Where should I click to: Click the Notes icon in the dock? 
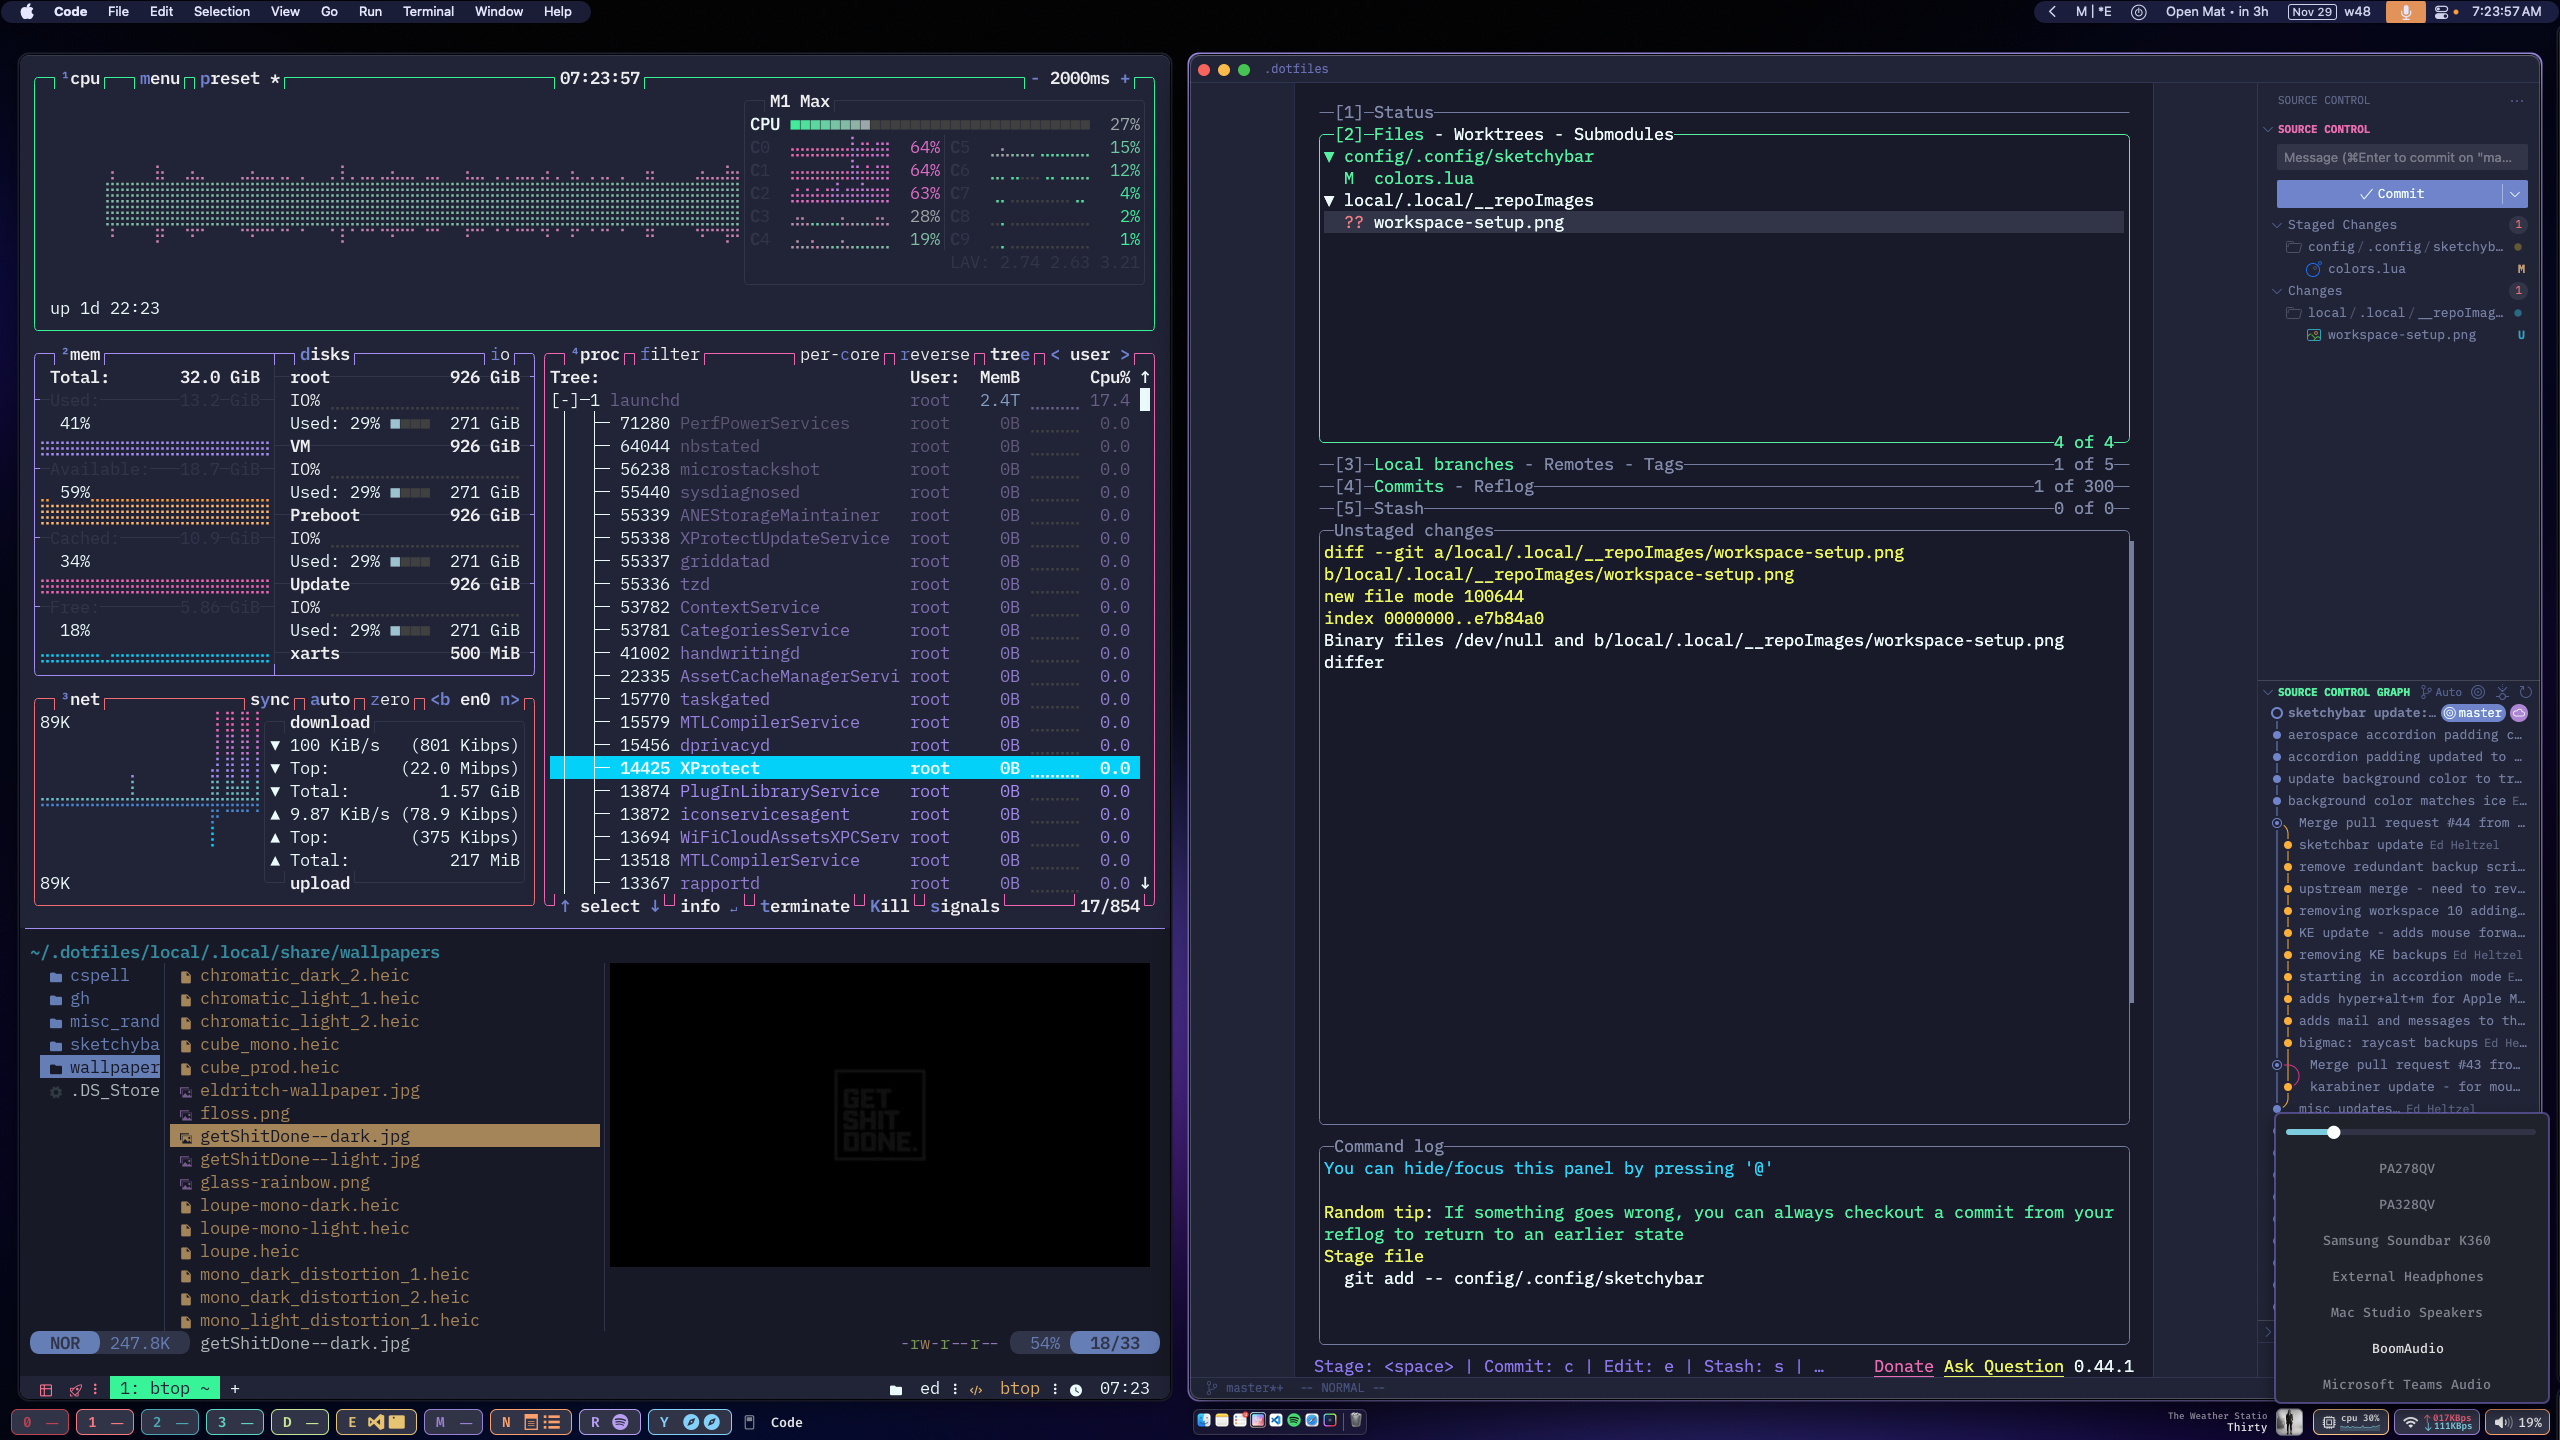pyautogui.click(x=1222, y=1420)
